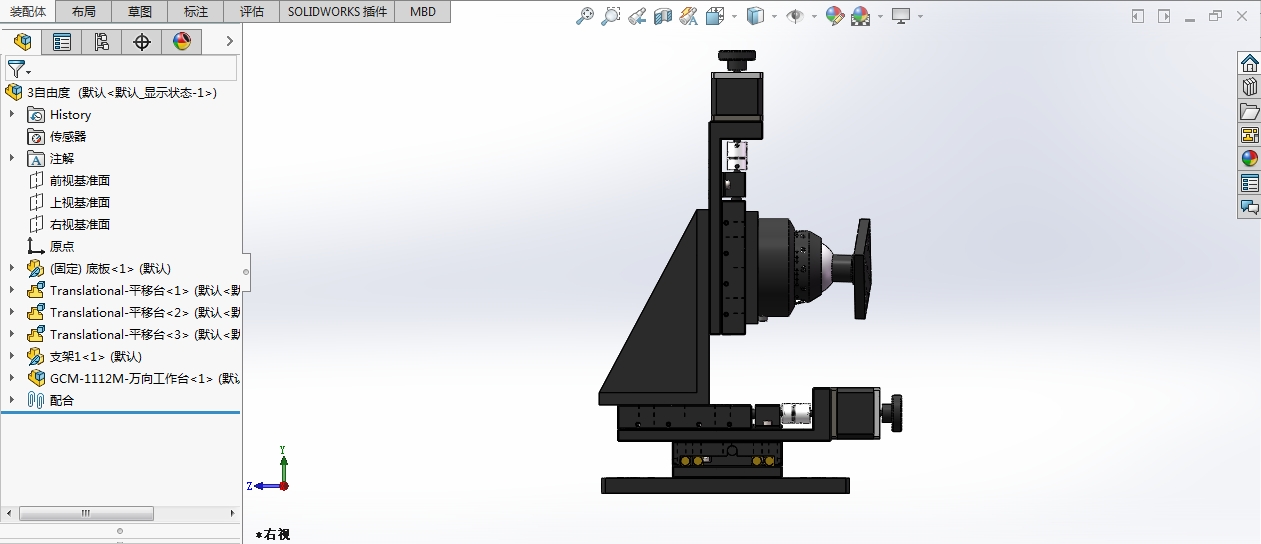
Task: Select 上视基准面 plane
Action: click(x=69, y=202)
